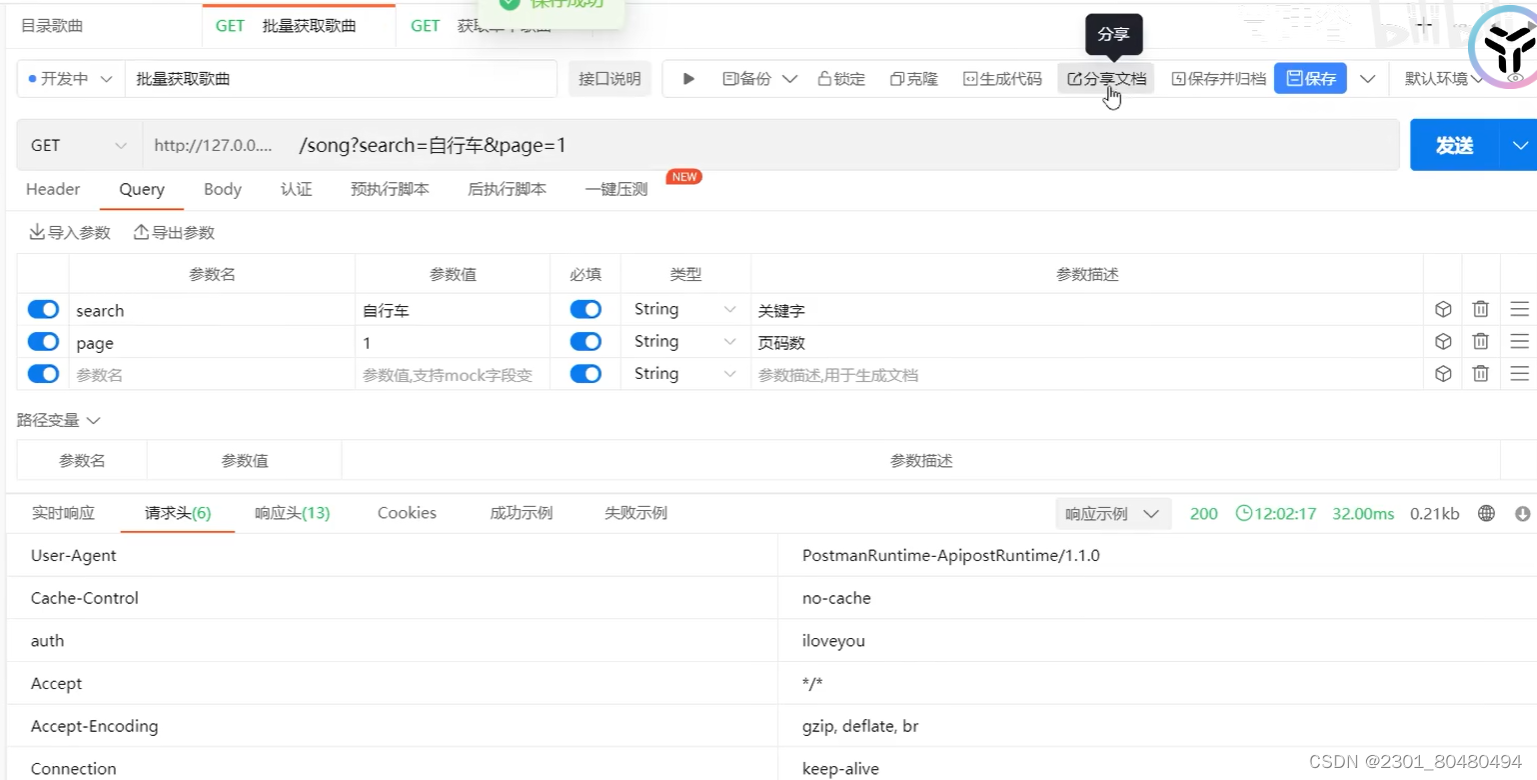Switch to the 目录歌曲 tab
The width and height of the screenshot is (1537, 780).
(52, 26)
